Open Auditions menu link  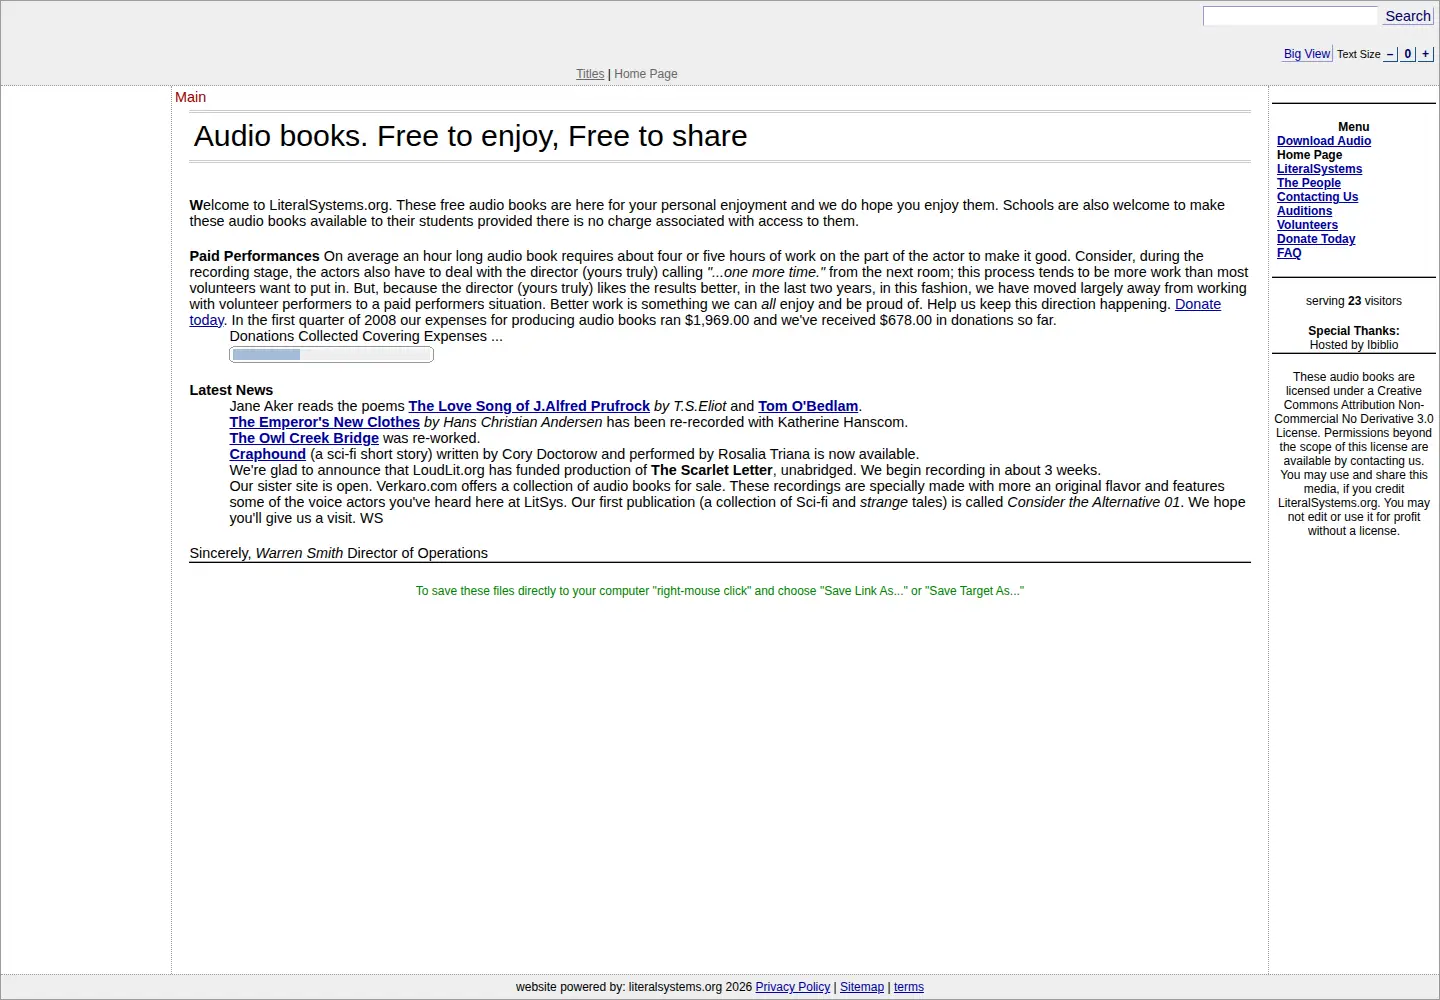pos(1304,211)
